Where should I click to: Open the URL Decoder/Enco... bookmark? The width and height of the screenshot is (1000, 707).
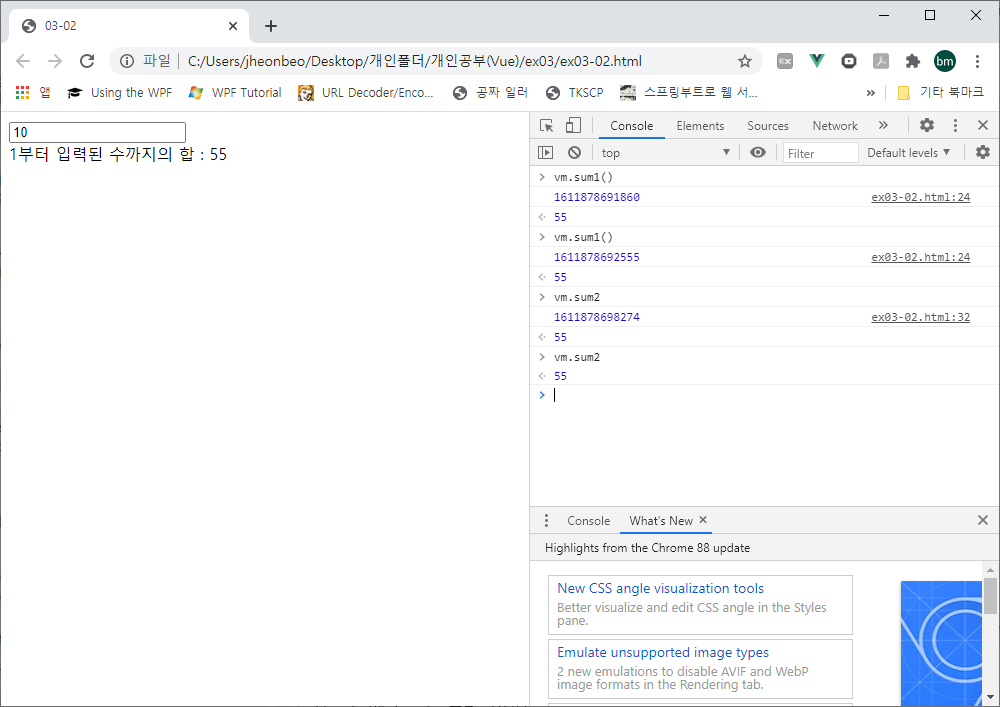click(x=365, y=92)
